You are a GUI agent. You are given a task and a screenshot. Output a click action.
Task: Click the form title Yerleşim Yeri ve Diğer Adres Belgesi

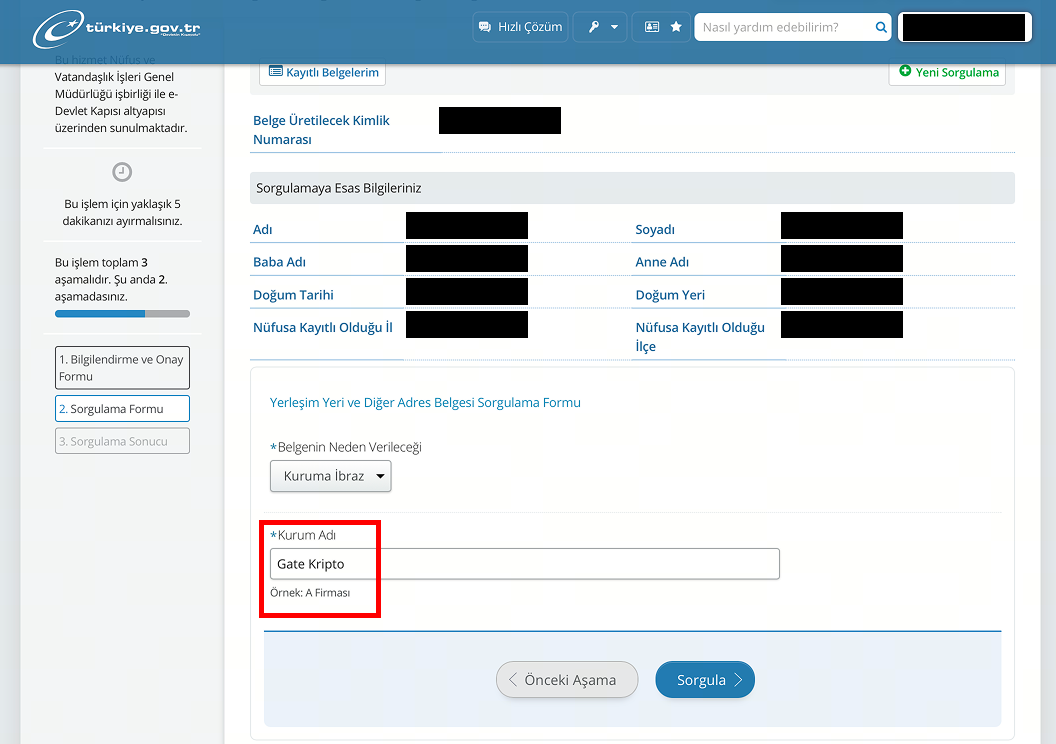(425, 403)
